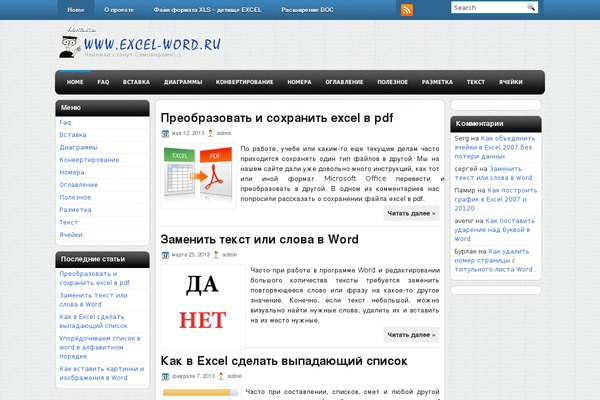Open ДИАГРАММЫ category in black menu
600x400 pixels.
pyautogui.click(x=183, y=82)
